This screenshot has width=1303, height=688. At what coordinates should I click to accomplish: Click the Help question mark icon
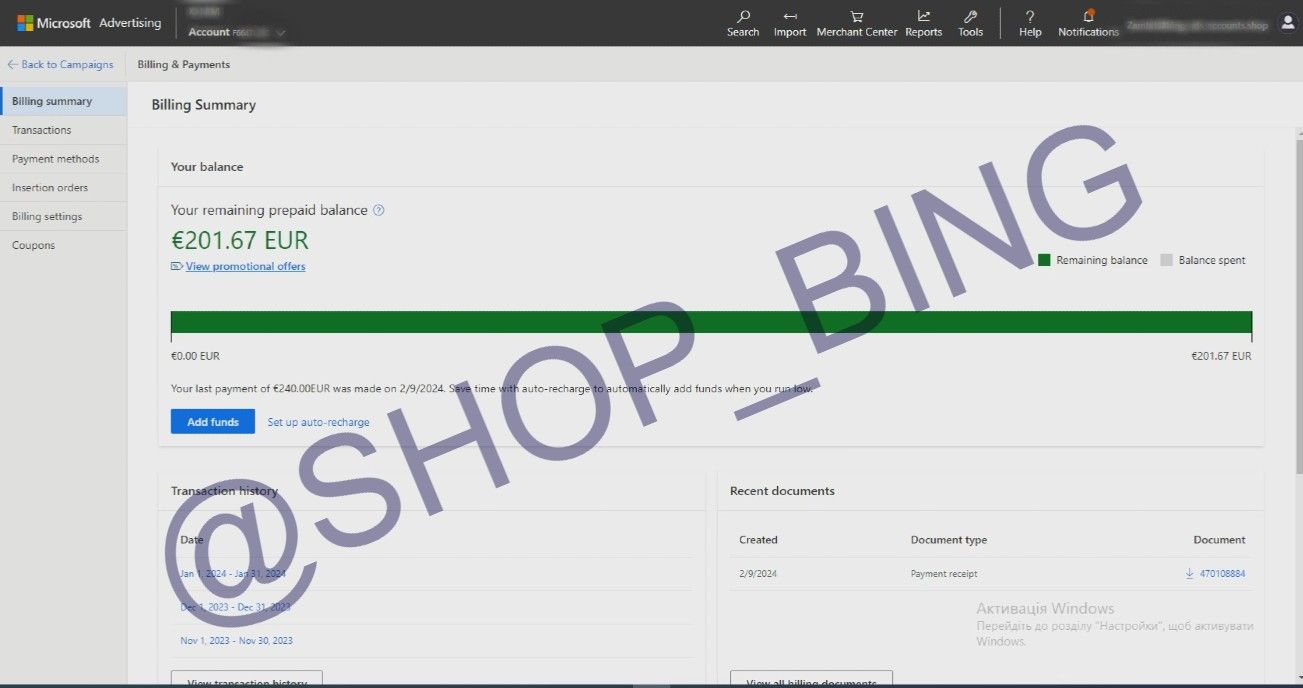pos(1030,16)
